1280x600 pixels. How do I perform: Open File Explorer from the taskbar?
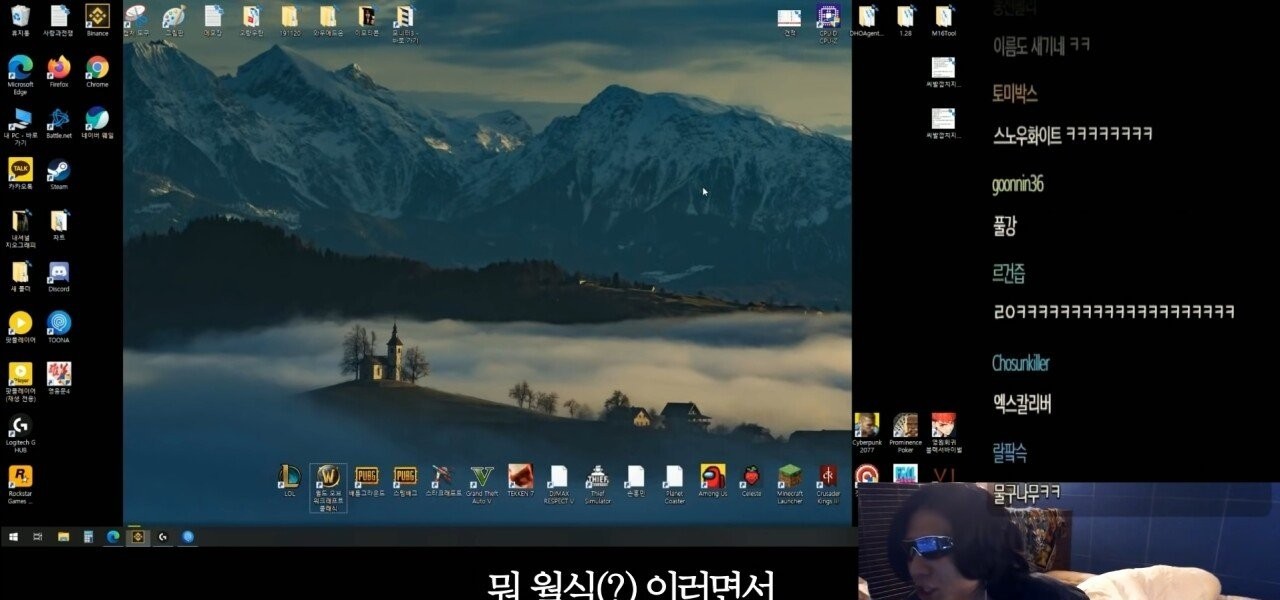[63, 537]
